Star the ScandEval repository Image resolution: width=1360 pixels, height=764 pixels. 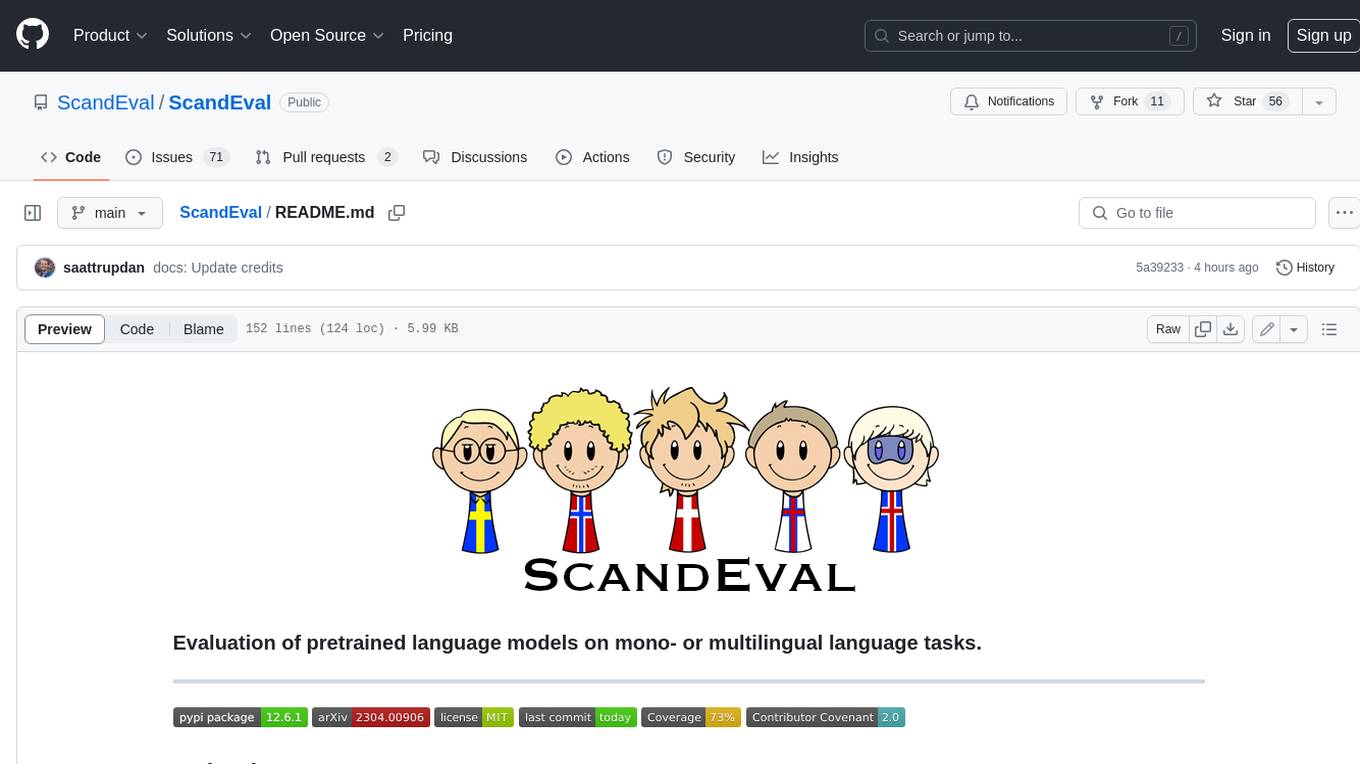[1247, 102]
